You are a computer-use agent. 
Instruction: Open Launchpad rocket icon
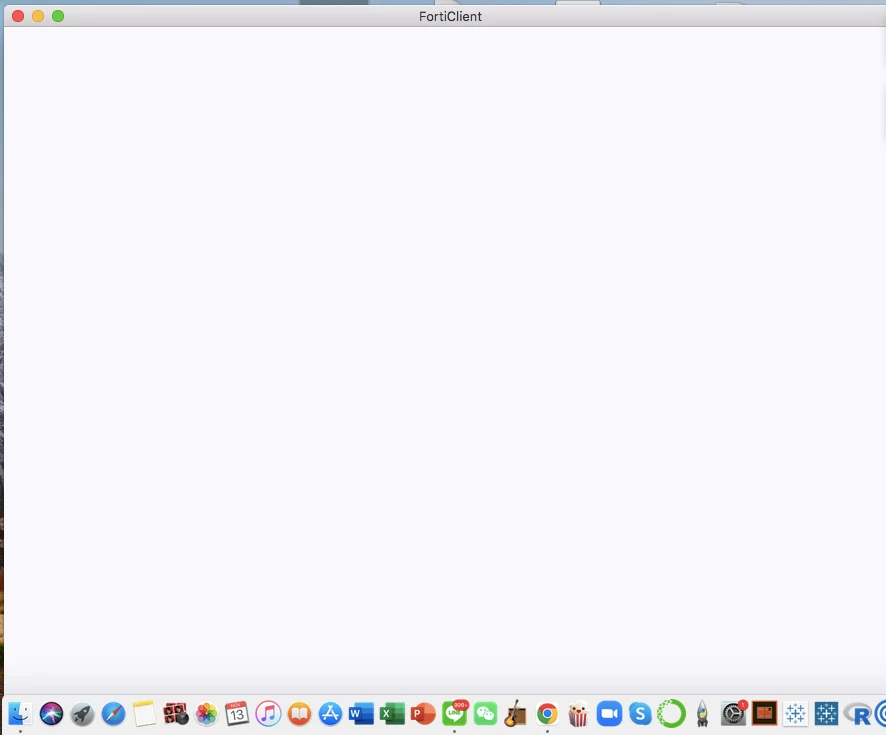pos(82,714)
